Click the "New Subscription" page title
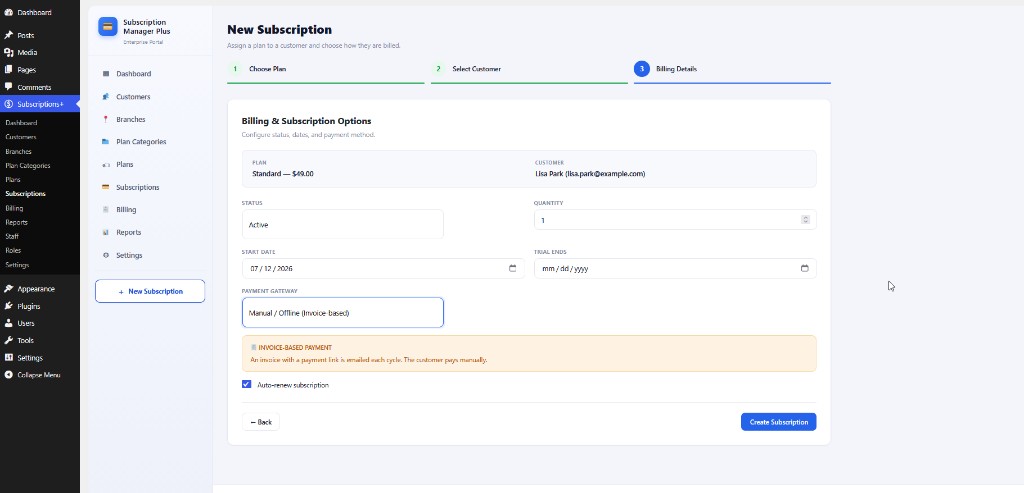 click(280, 29)
